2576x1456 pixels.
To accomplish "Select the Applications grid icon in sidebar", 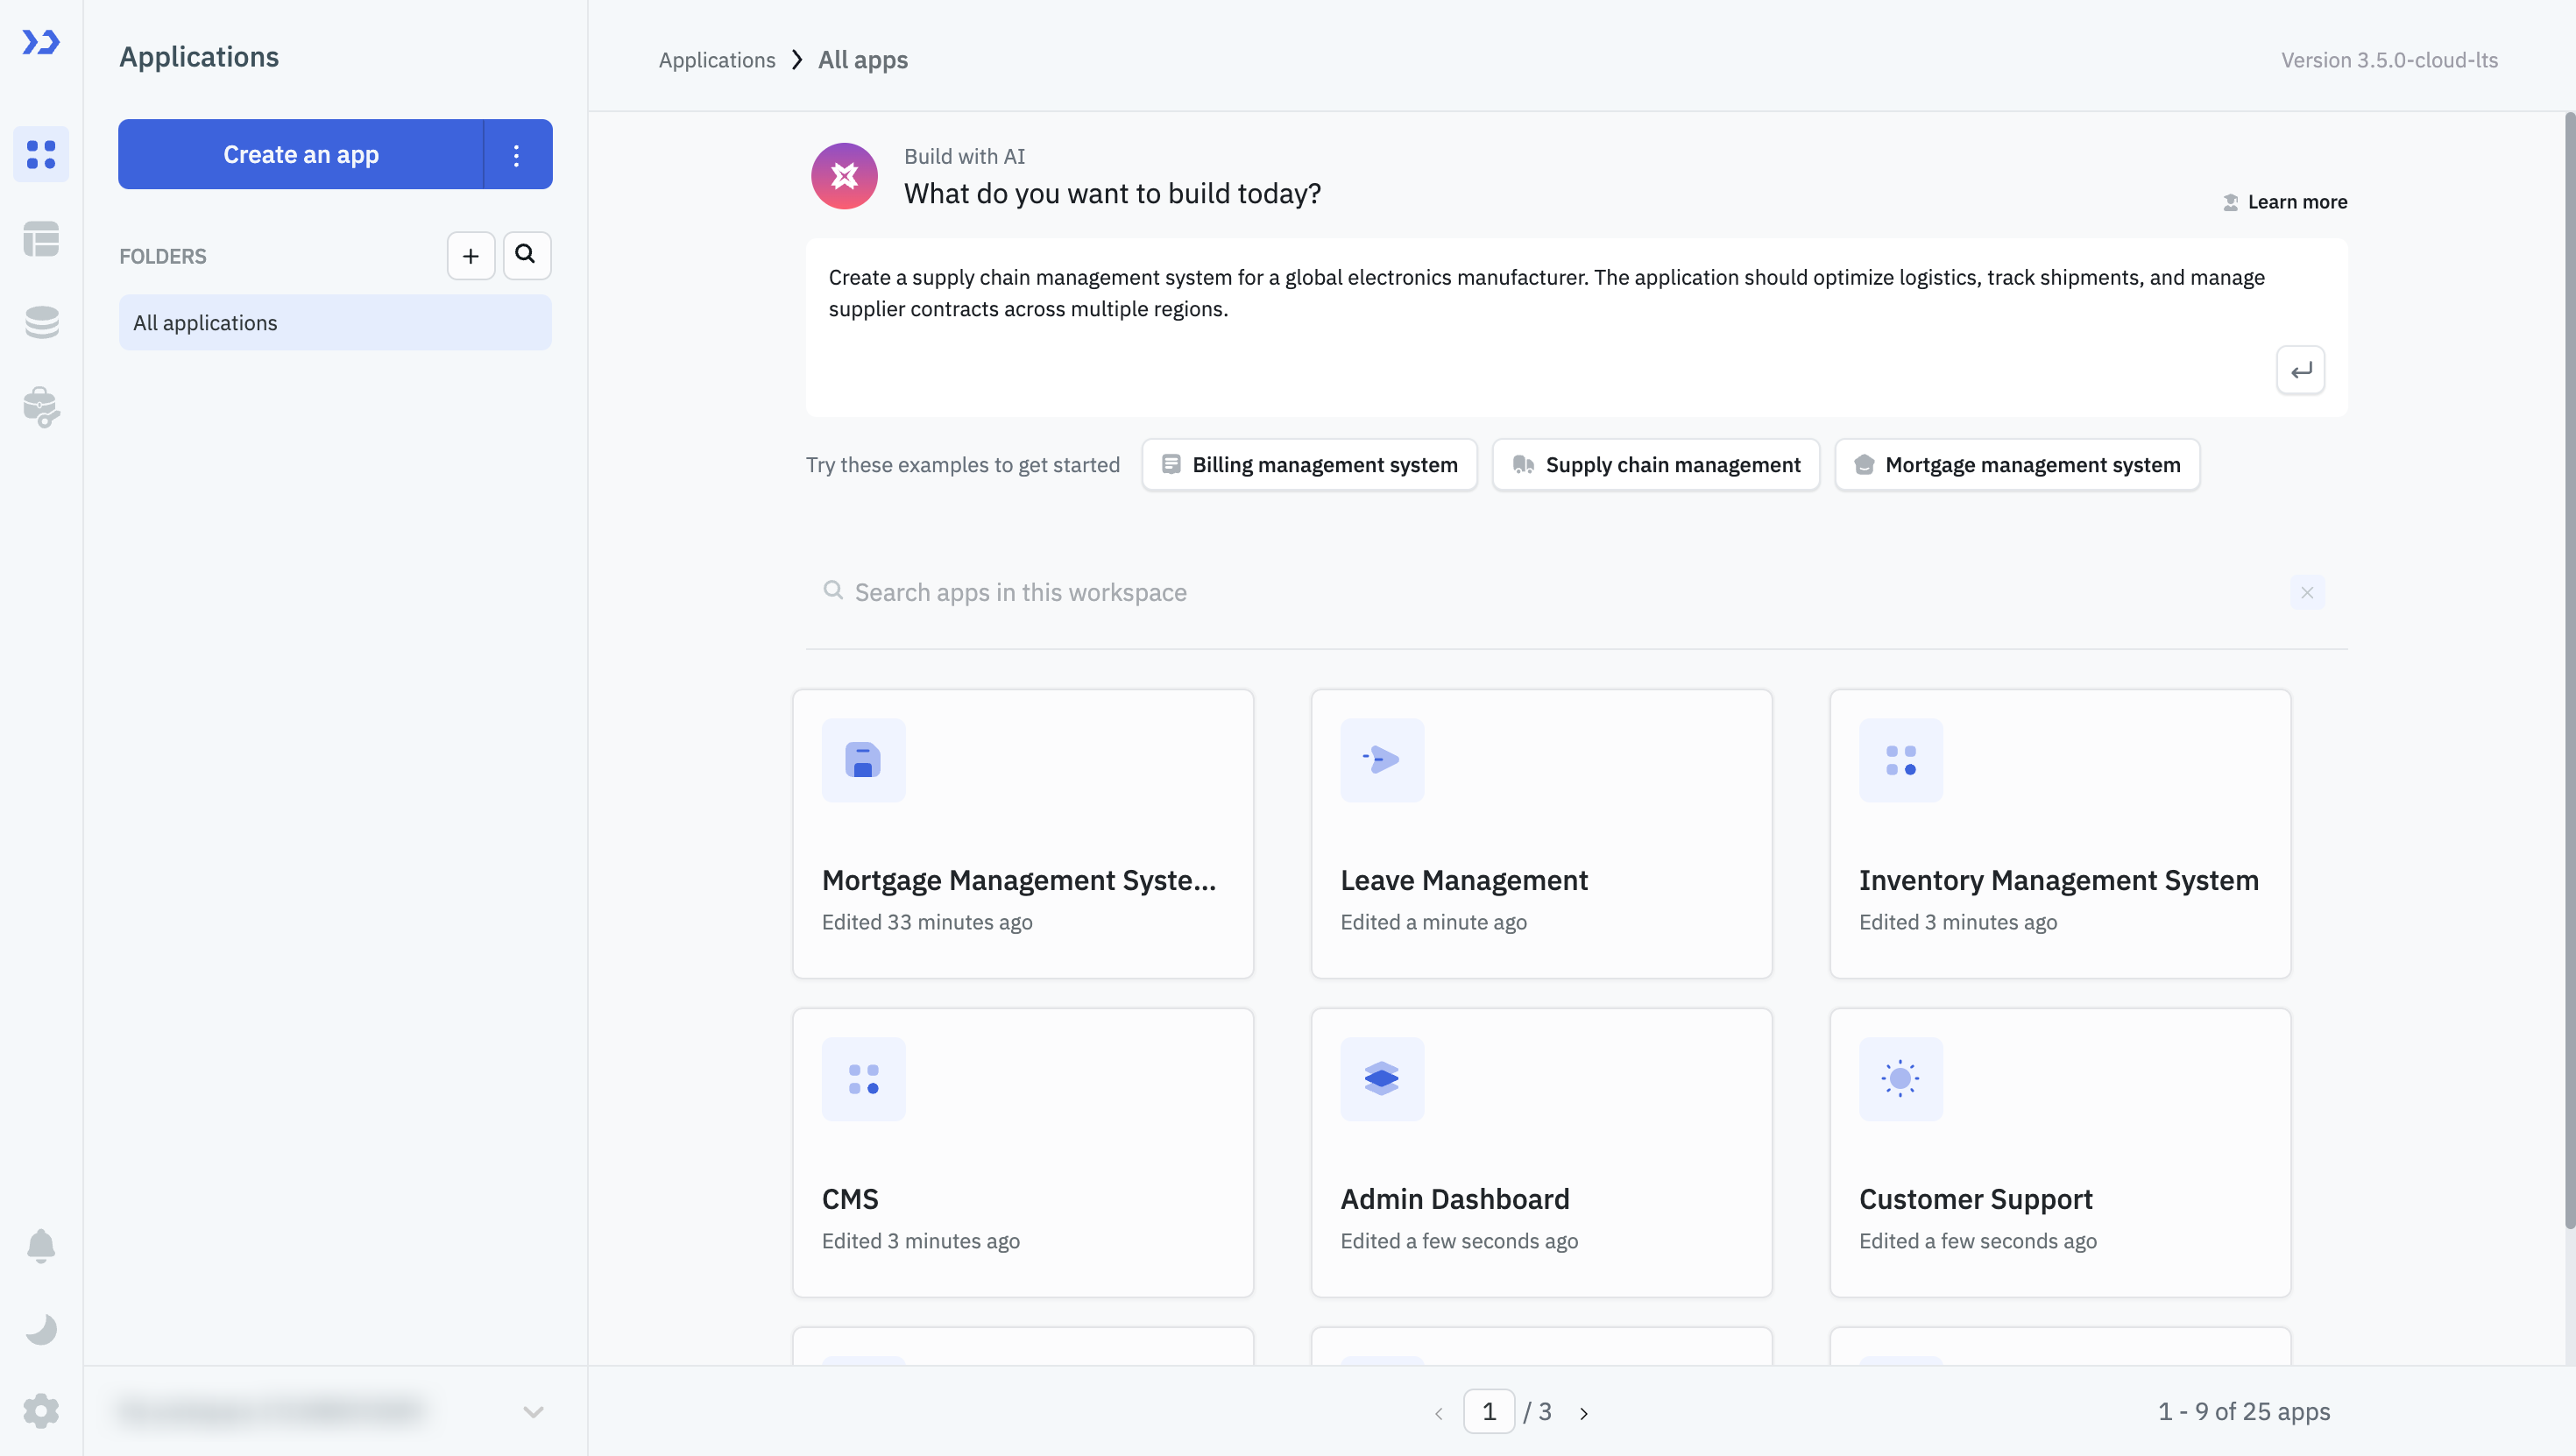I will (41, 154).
